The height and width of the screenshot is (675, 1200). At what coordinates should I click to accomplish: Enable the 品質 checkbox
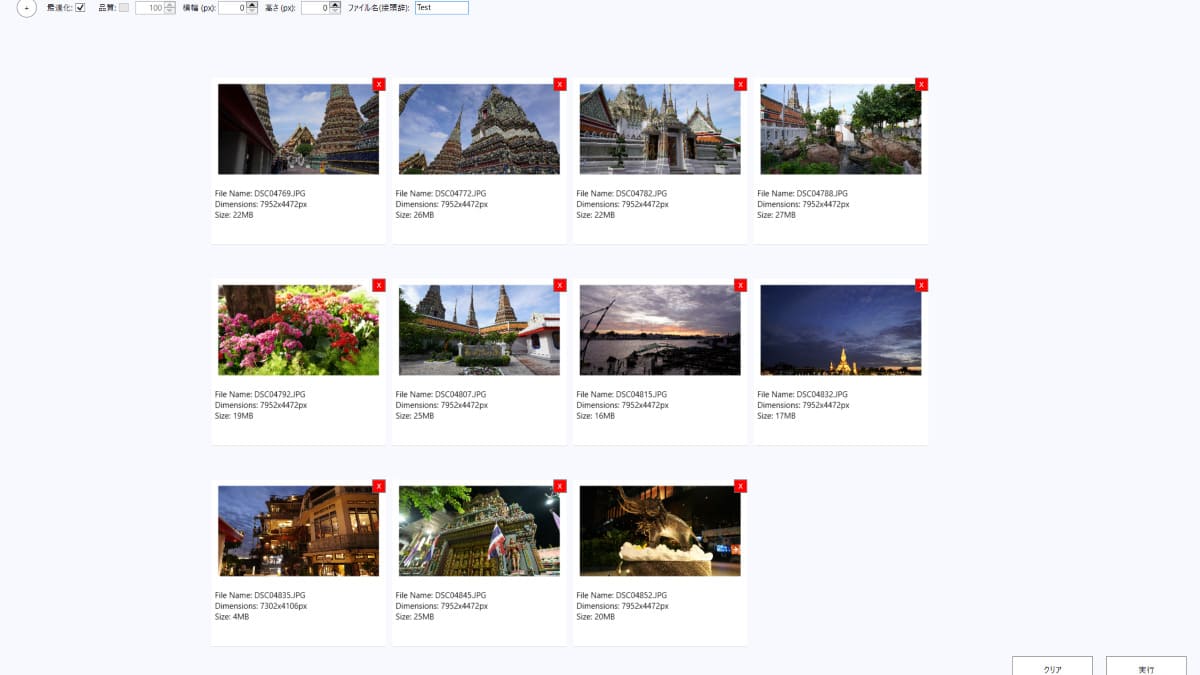(124, 8)
